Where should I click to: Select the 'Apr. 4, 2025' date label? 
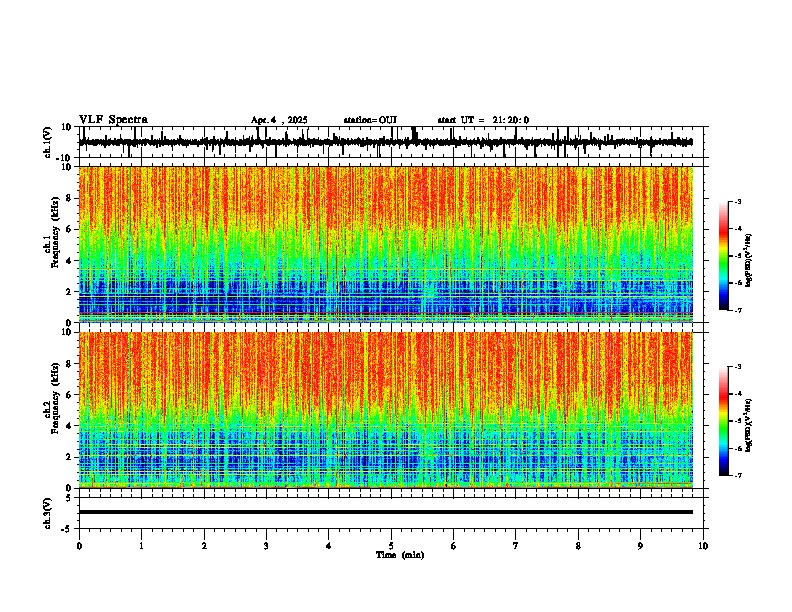click(x=279, y=120)
